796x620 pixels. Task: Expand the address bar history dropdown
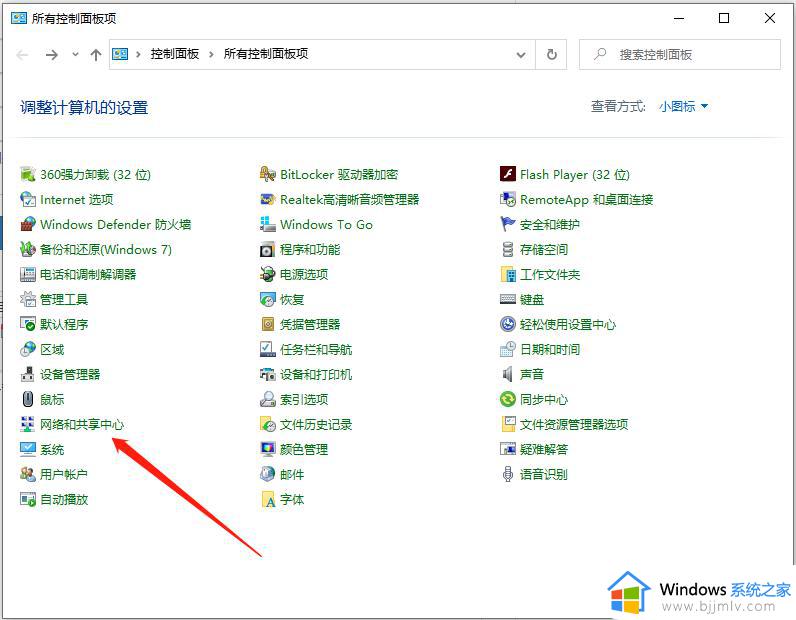coord(521,54)
